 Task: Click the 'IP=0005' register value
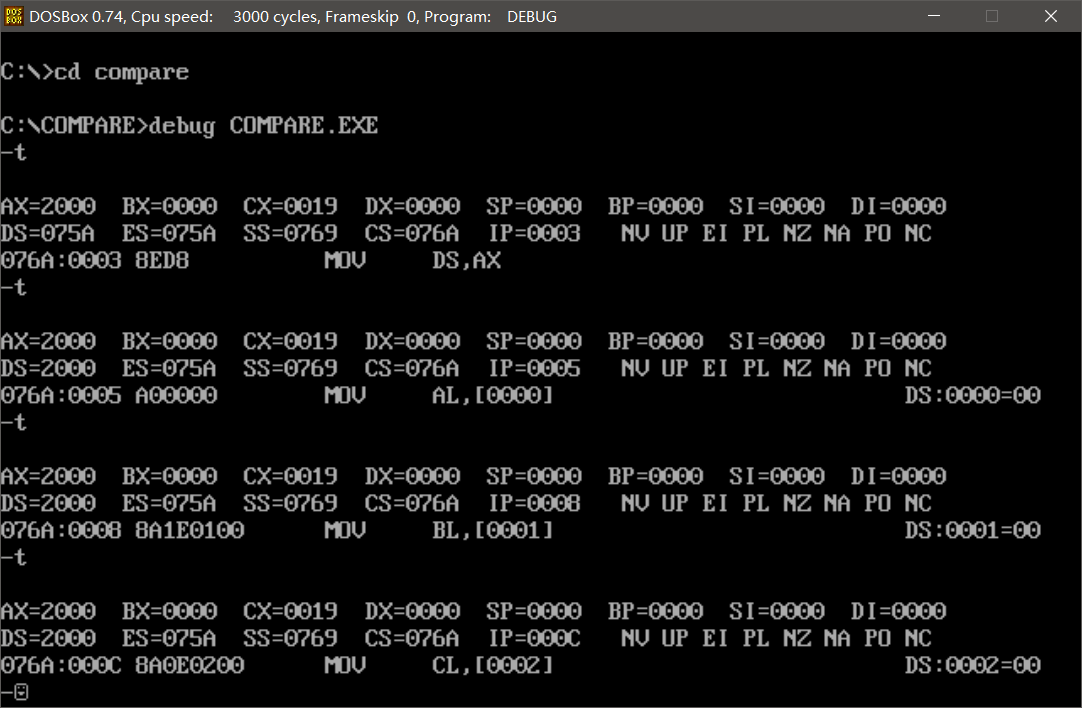pyautogui.click(x=535, y=368)
